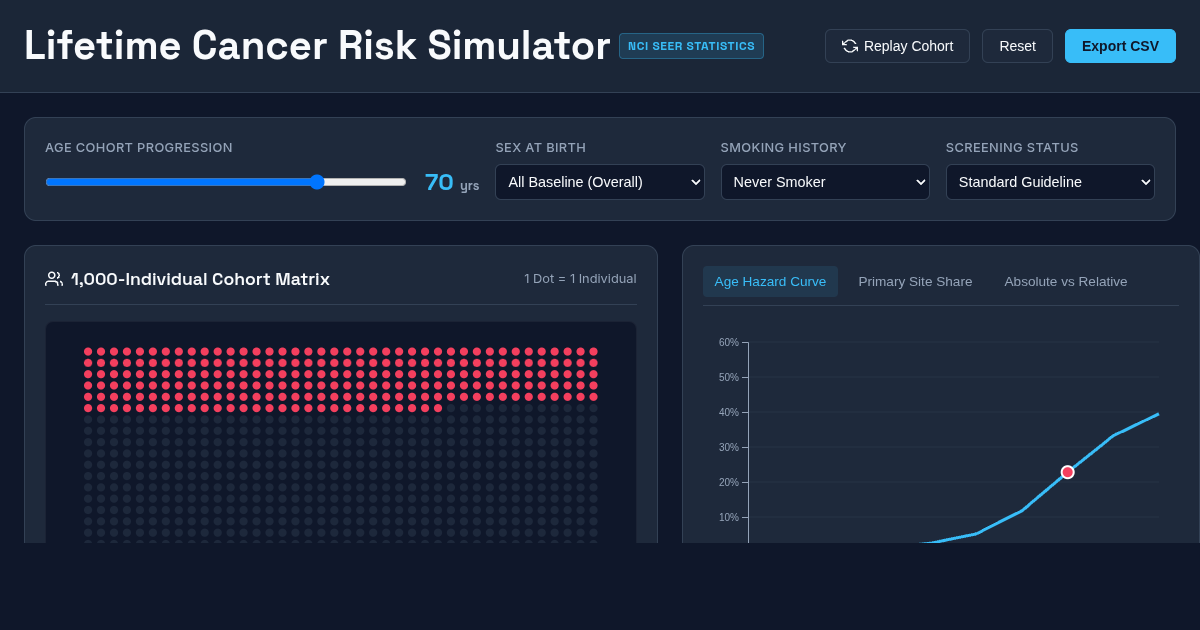The image size is (1200, 630).
Task: Click the 20% axis label
Action: pos(728,482)
